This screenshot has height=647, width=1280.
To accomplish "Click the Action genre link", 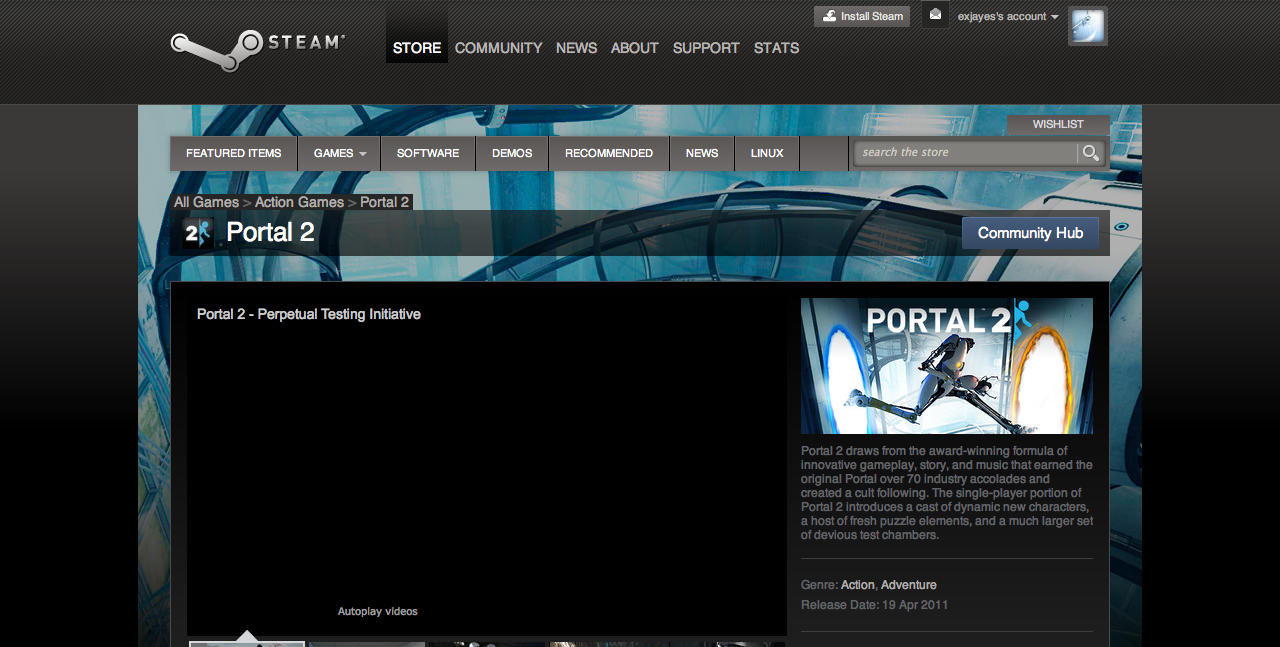I will [x=858, y=585].
